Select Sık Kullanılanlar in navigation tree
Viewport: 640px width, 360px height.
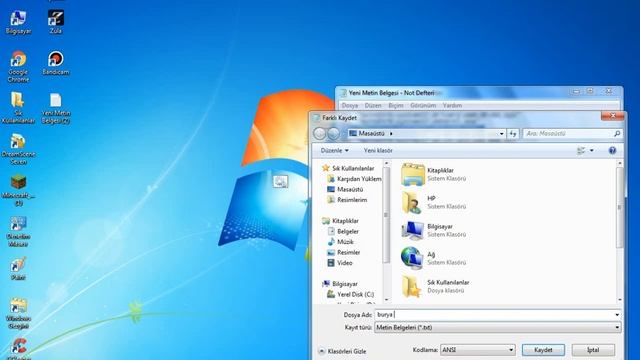coord(348,168)
